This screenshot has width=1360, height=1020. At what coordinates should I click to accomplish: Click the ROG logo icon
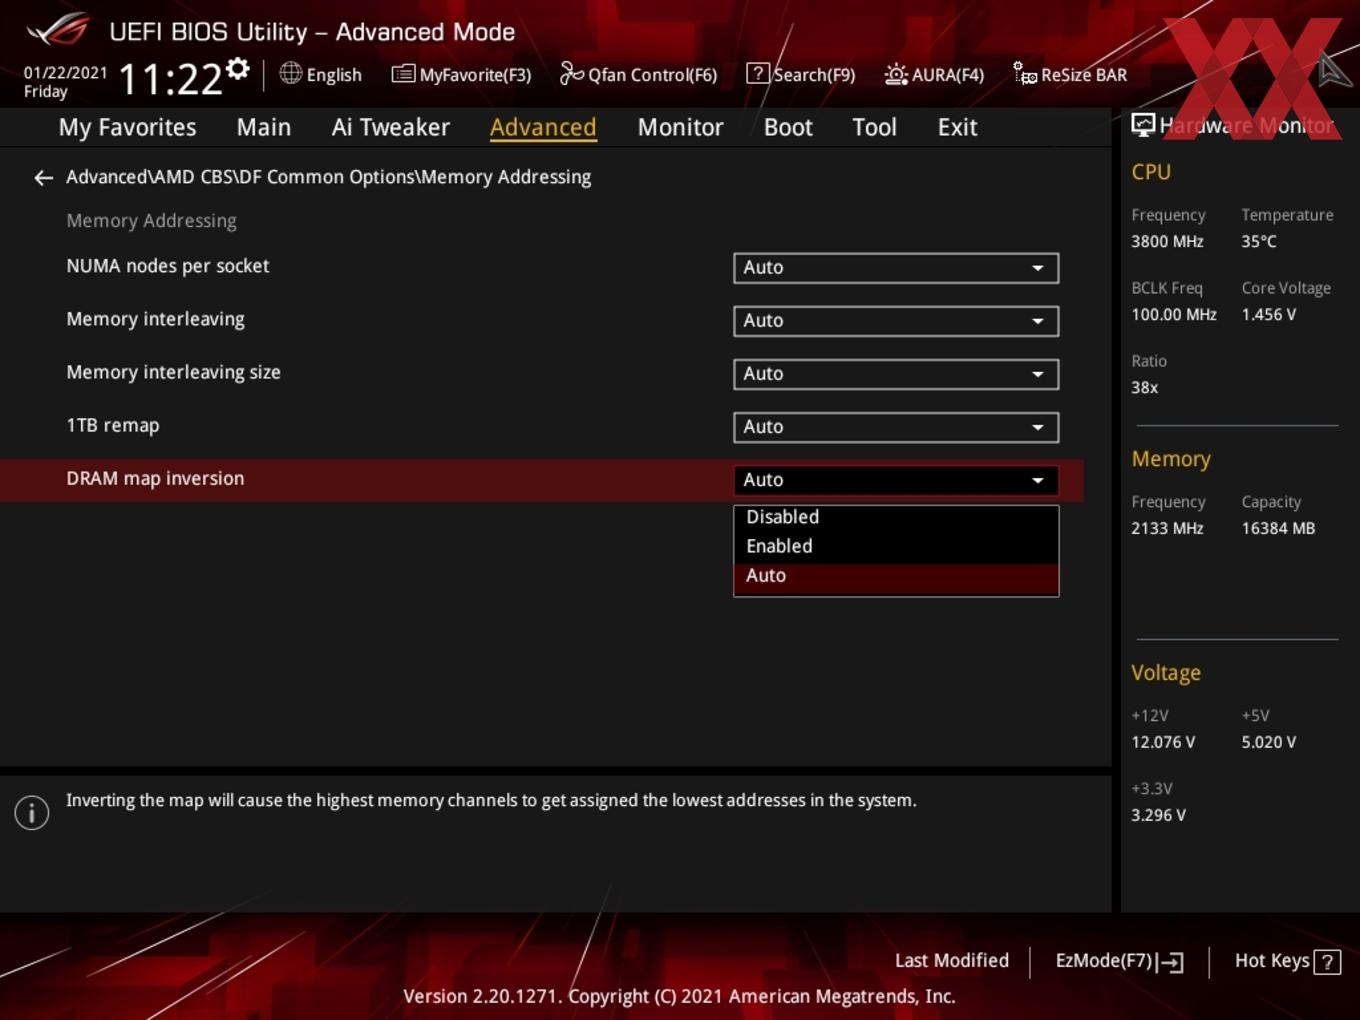(x=57, y=30)
